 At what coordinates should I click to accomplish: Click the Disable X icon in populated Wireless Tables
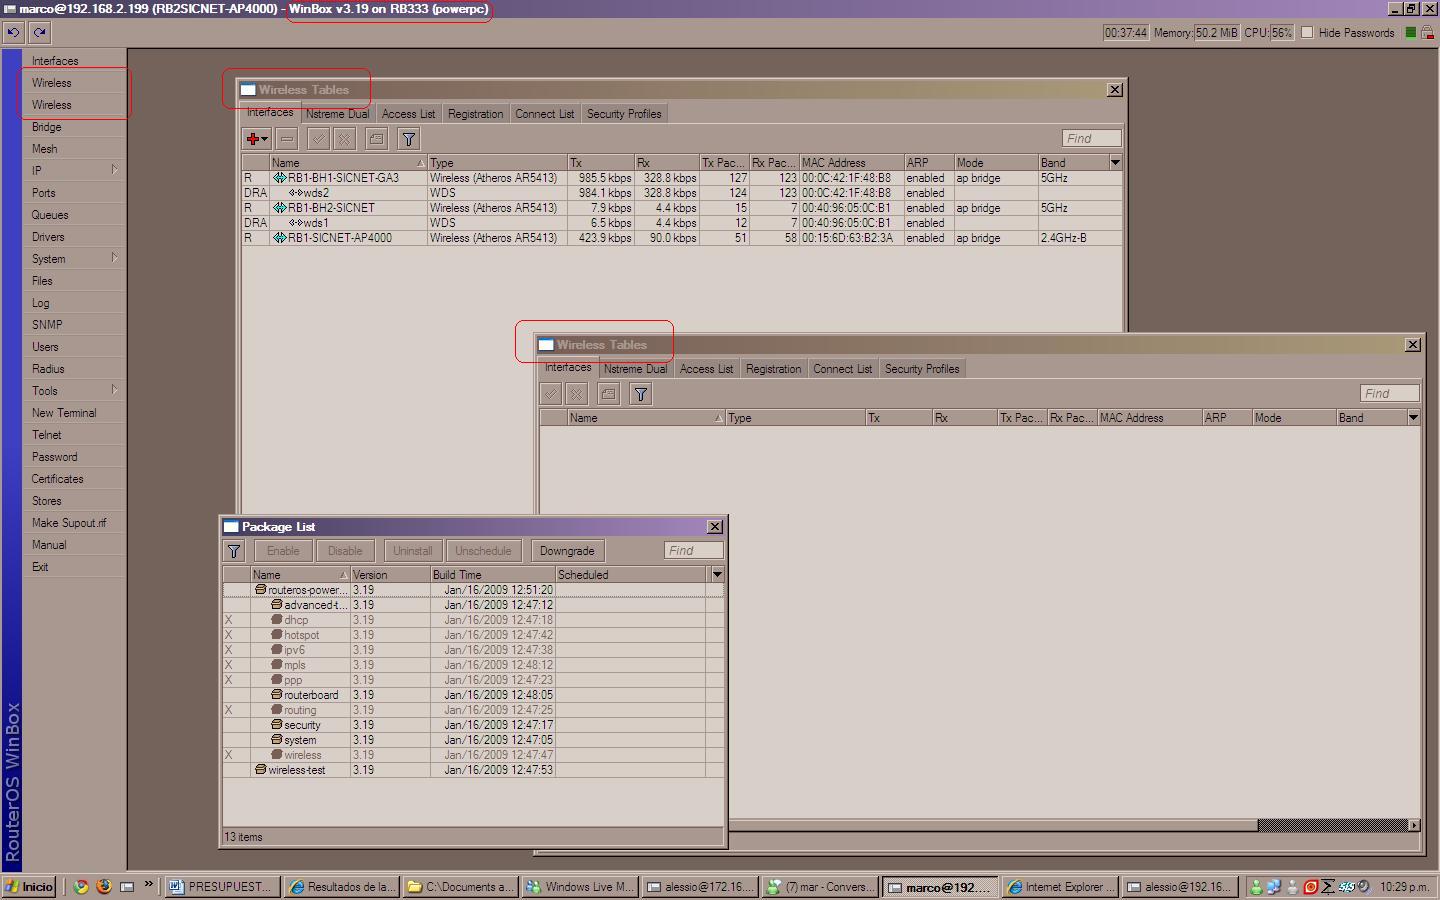coord(344,139)
